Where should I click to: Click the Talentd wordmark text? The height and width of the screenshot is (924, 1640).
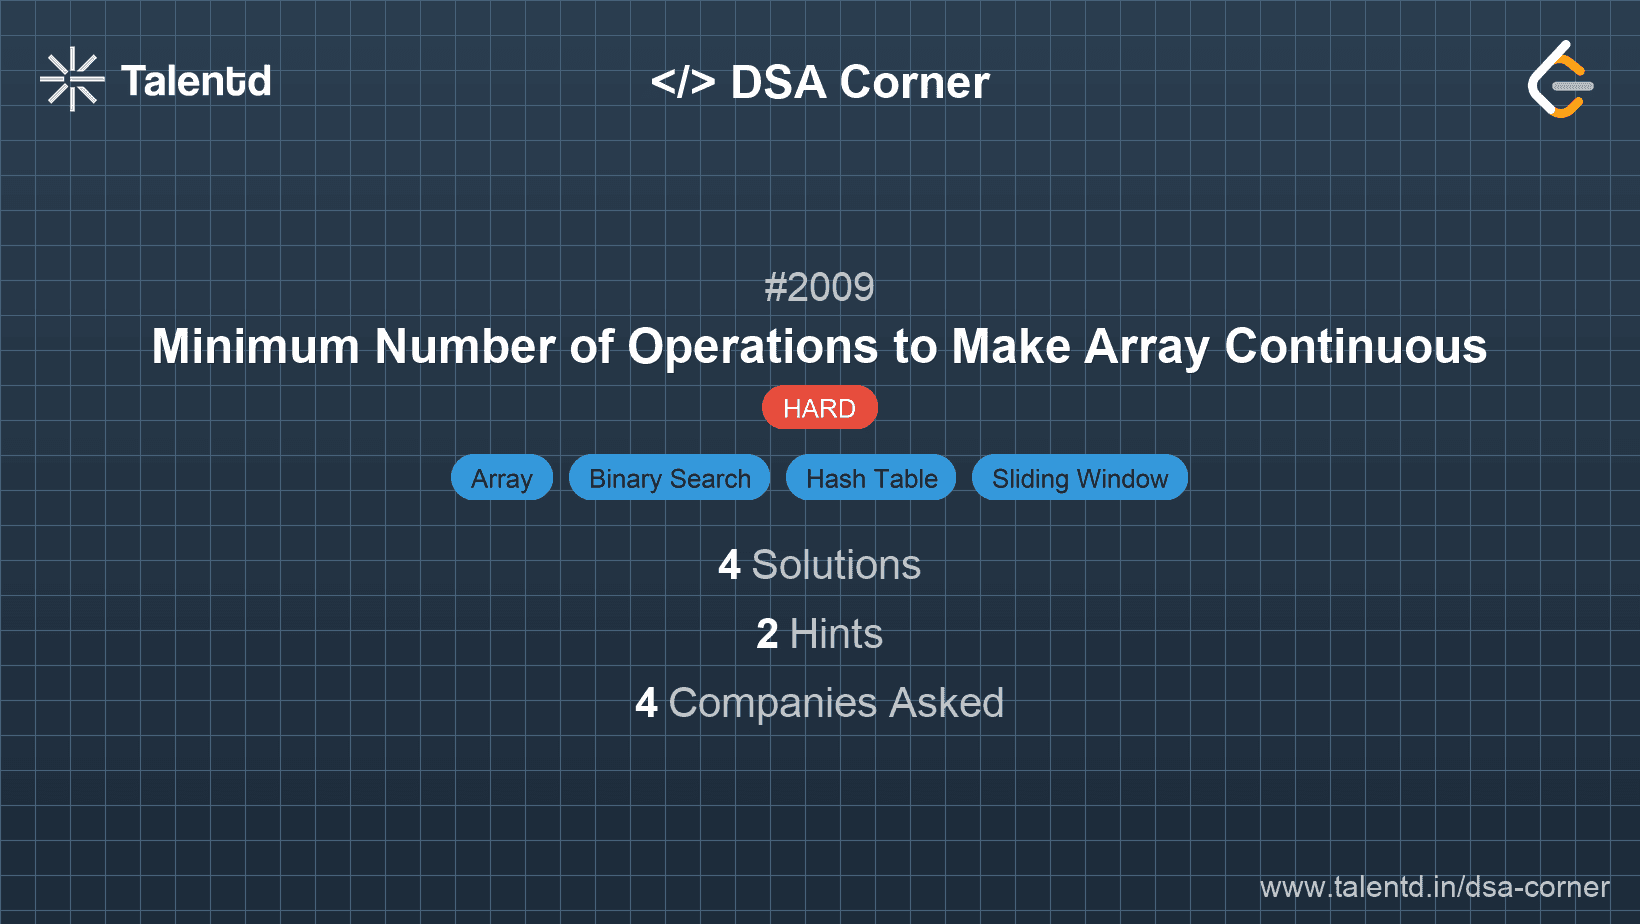[x=196, y=81]
